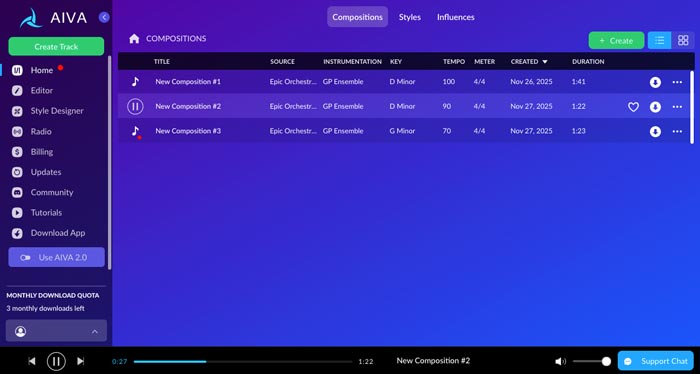The image size is (700, 374).
Task: Play New Composition #1 via note icon
Action: [x=135, y=82]
